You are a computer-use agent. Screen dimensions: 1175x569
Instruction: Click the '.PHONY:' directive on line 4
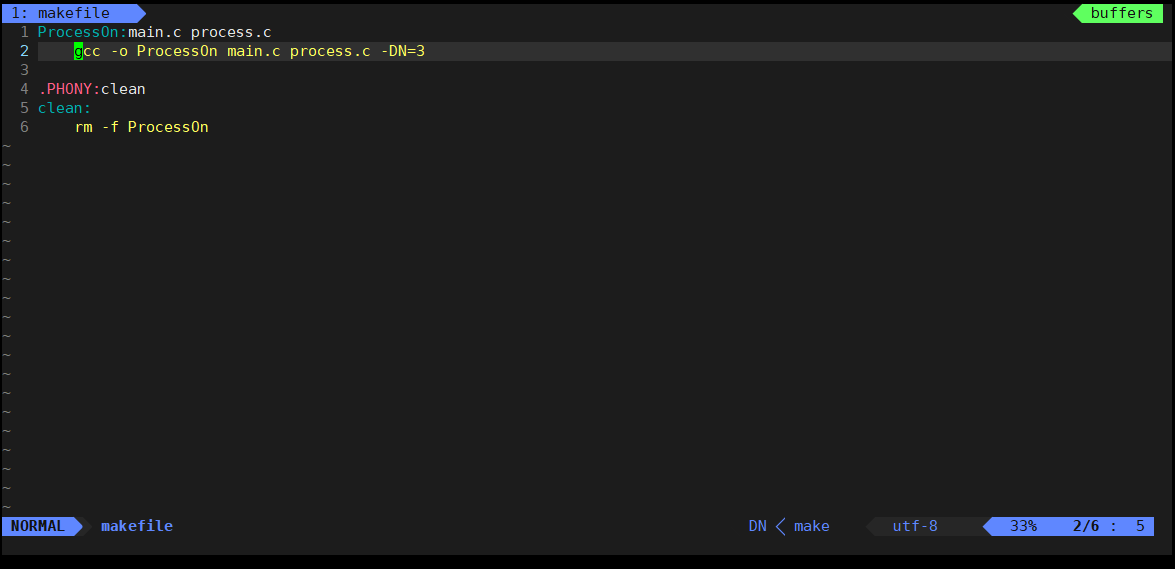(x=69, y=89)
